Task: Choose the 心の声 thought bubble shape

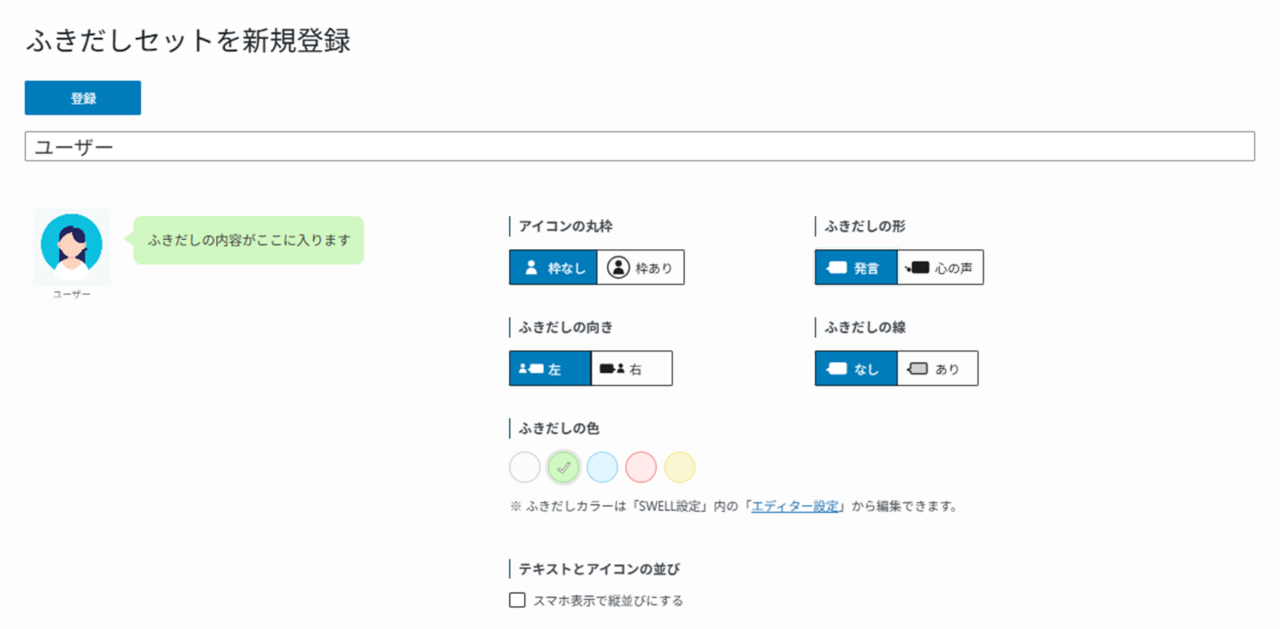Action: (x=941, y=268)
